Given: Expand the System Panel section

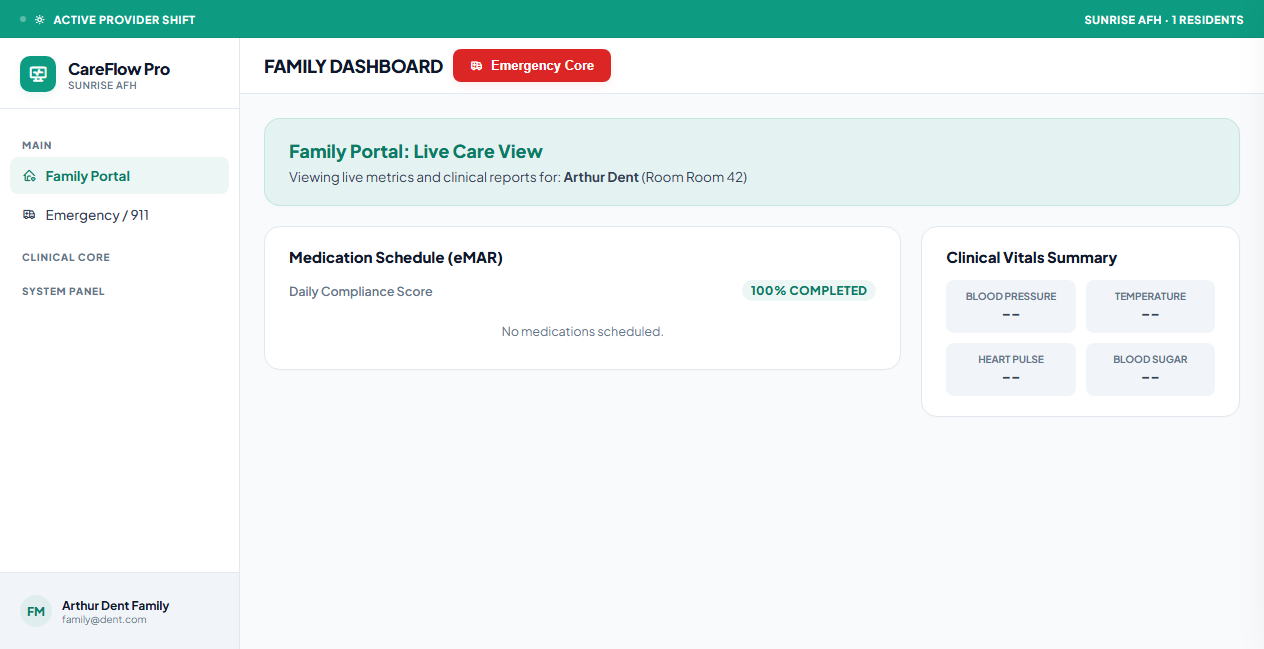Looking at the screenshot, I should click(63, 291).
